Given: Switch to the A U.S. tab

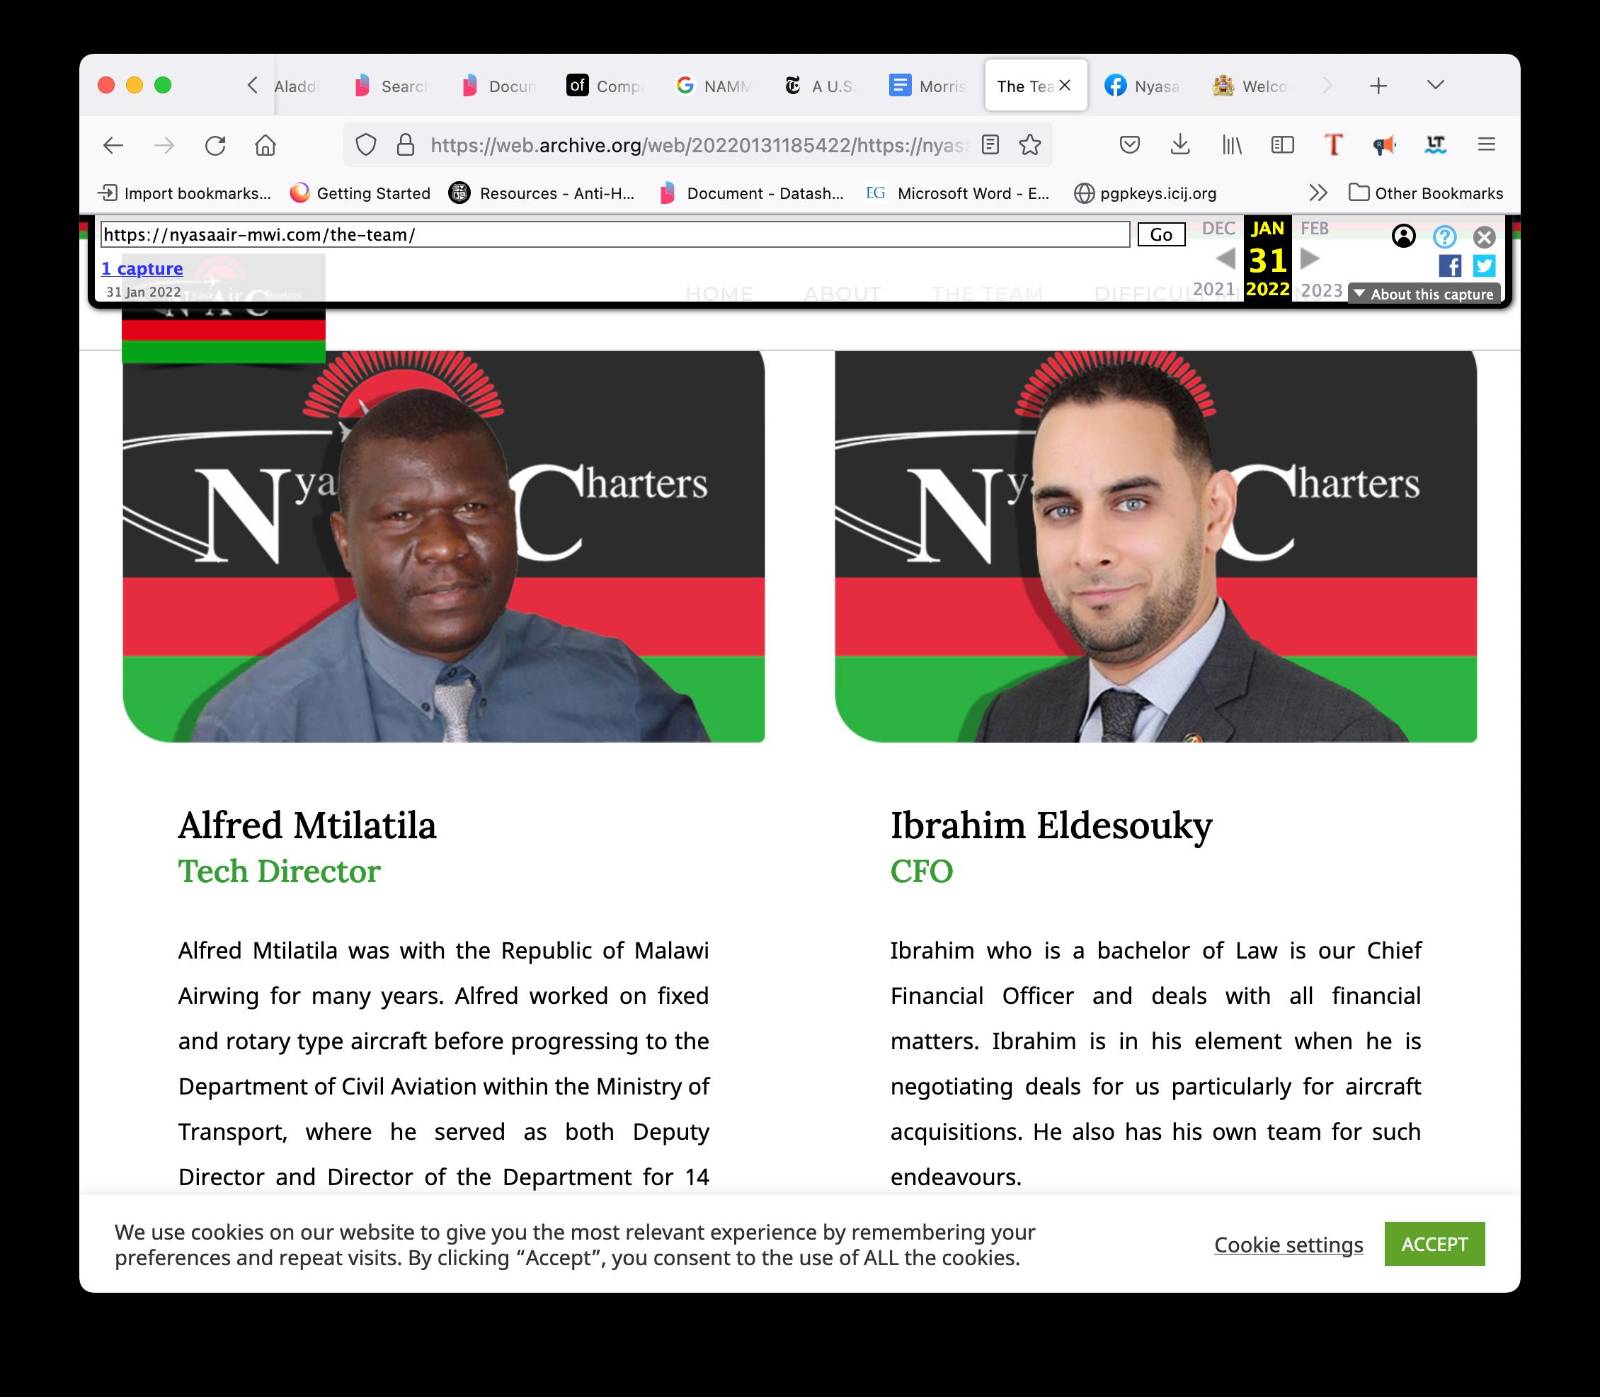Looking at the screenshot, I should point(820,86).
